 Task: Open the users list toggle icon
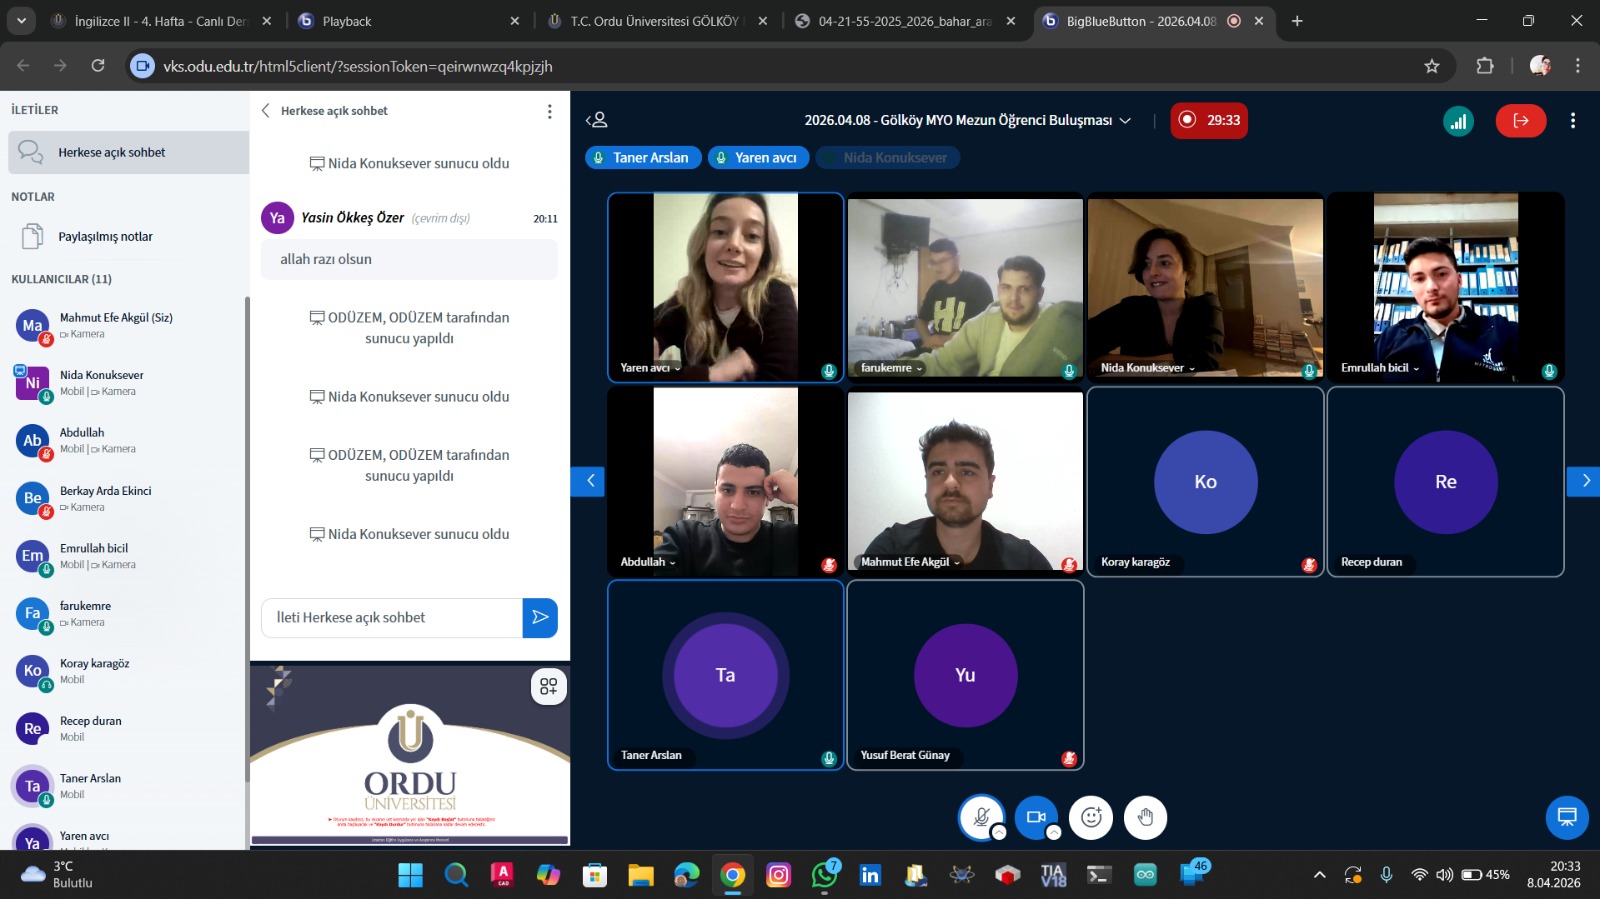click(x=597, y=120)
